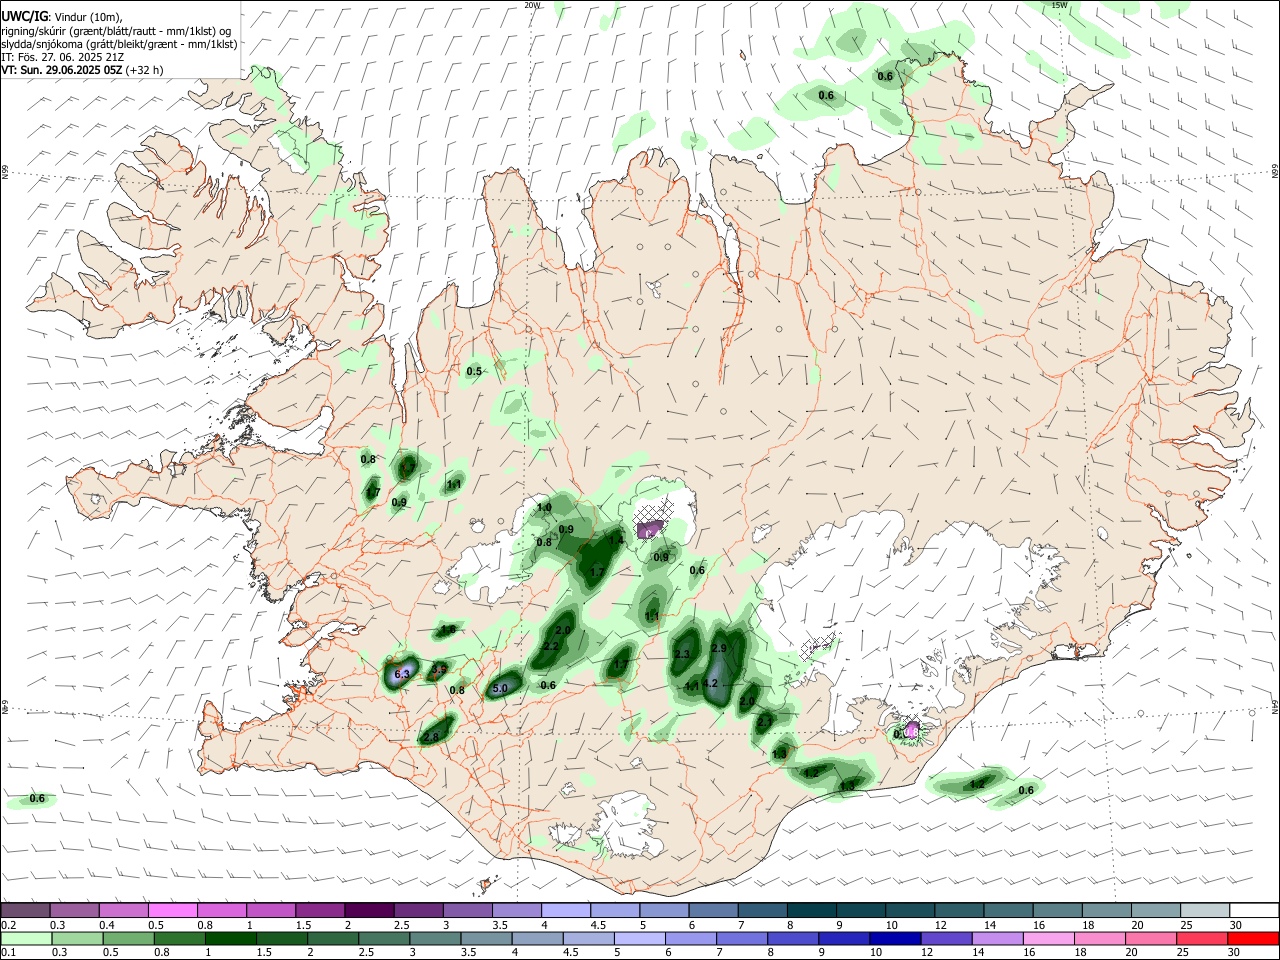Viewport: 1280px width, 960px height.
Task: Select the 2.8 value in southwest Iceland
Action: pyautogui.click(x=431, y=737)
